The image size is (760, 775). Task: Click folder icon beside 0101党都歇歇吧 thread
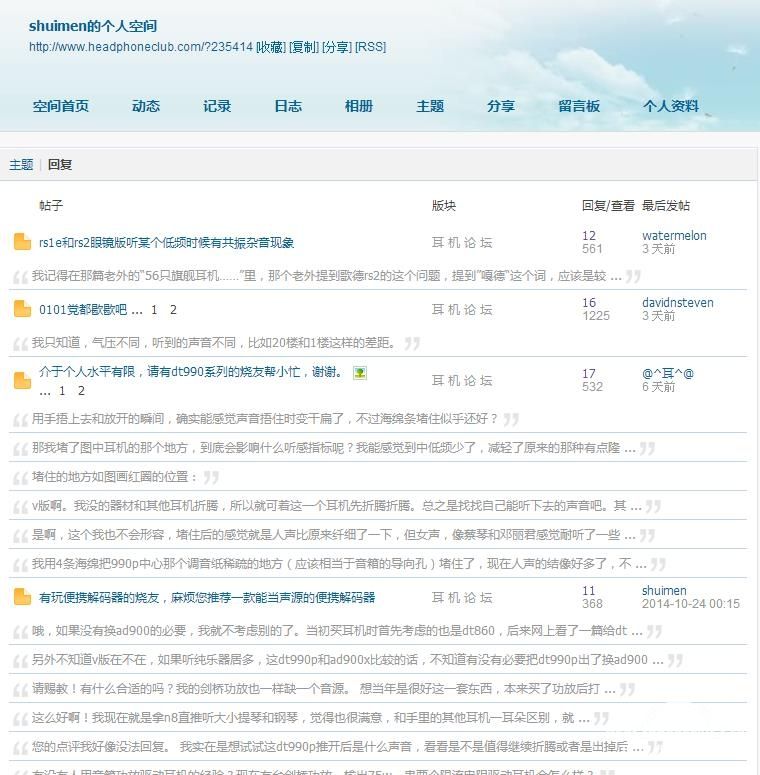[22, 309]
